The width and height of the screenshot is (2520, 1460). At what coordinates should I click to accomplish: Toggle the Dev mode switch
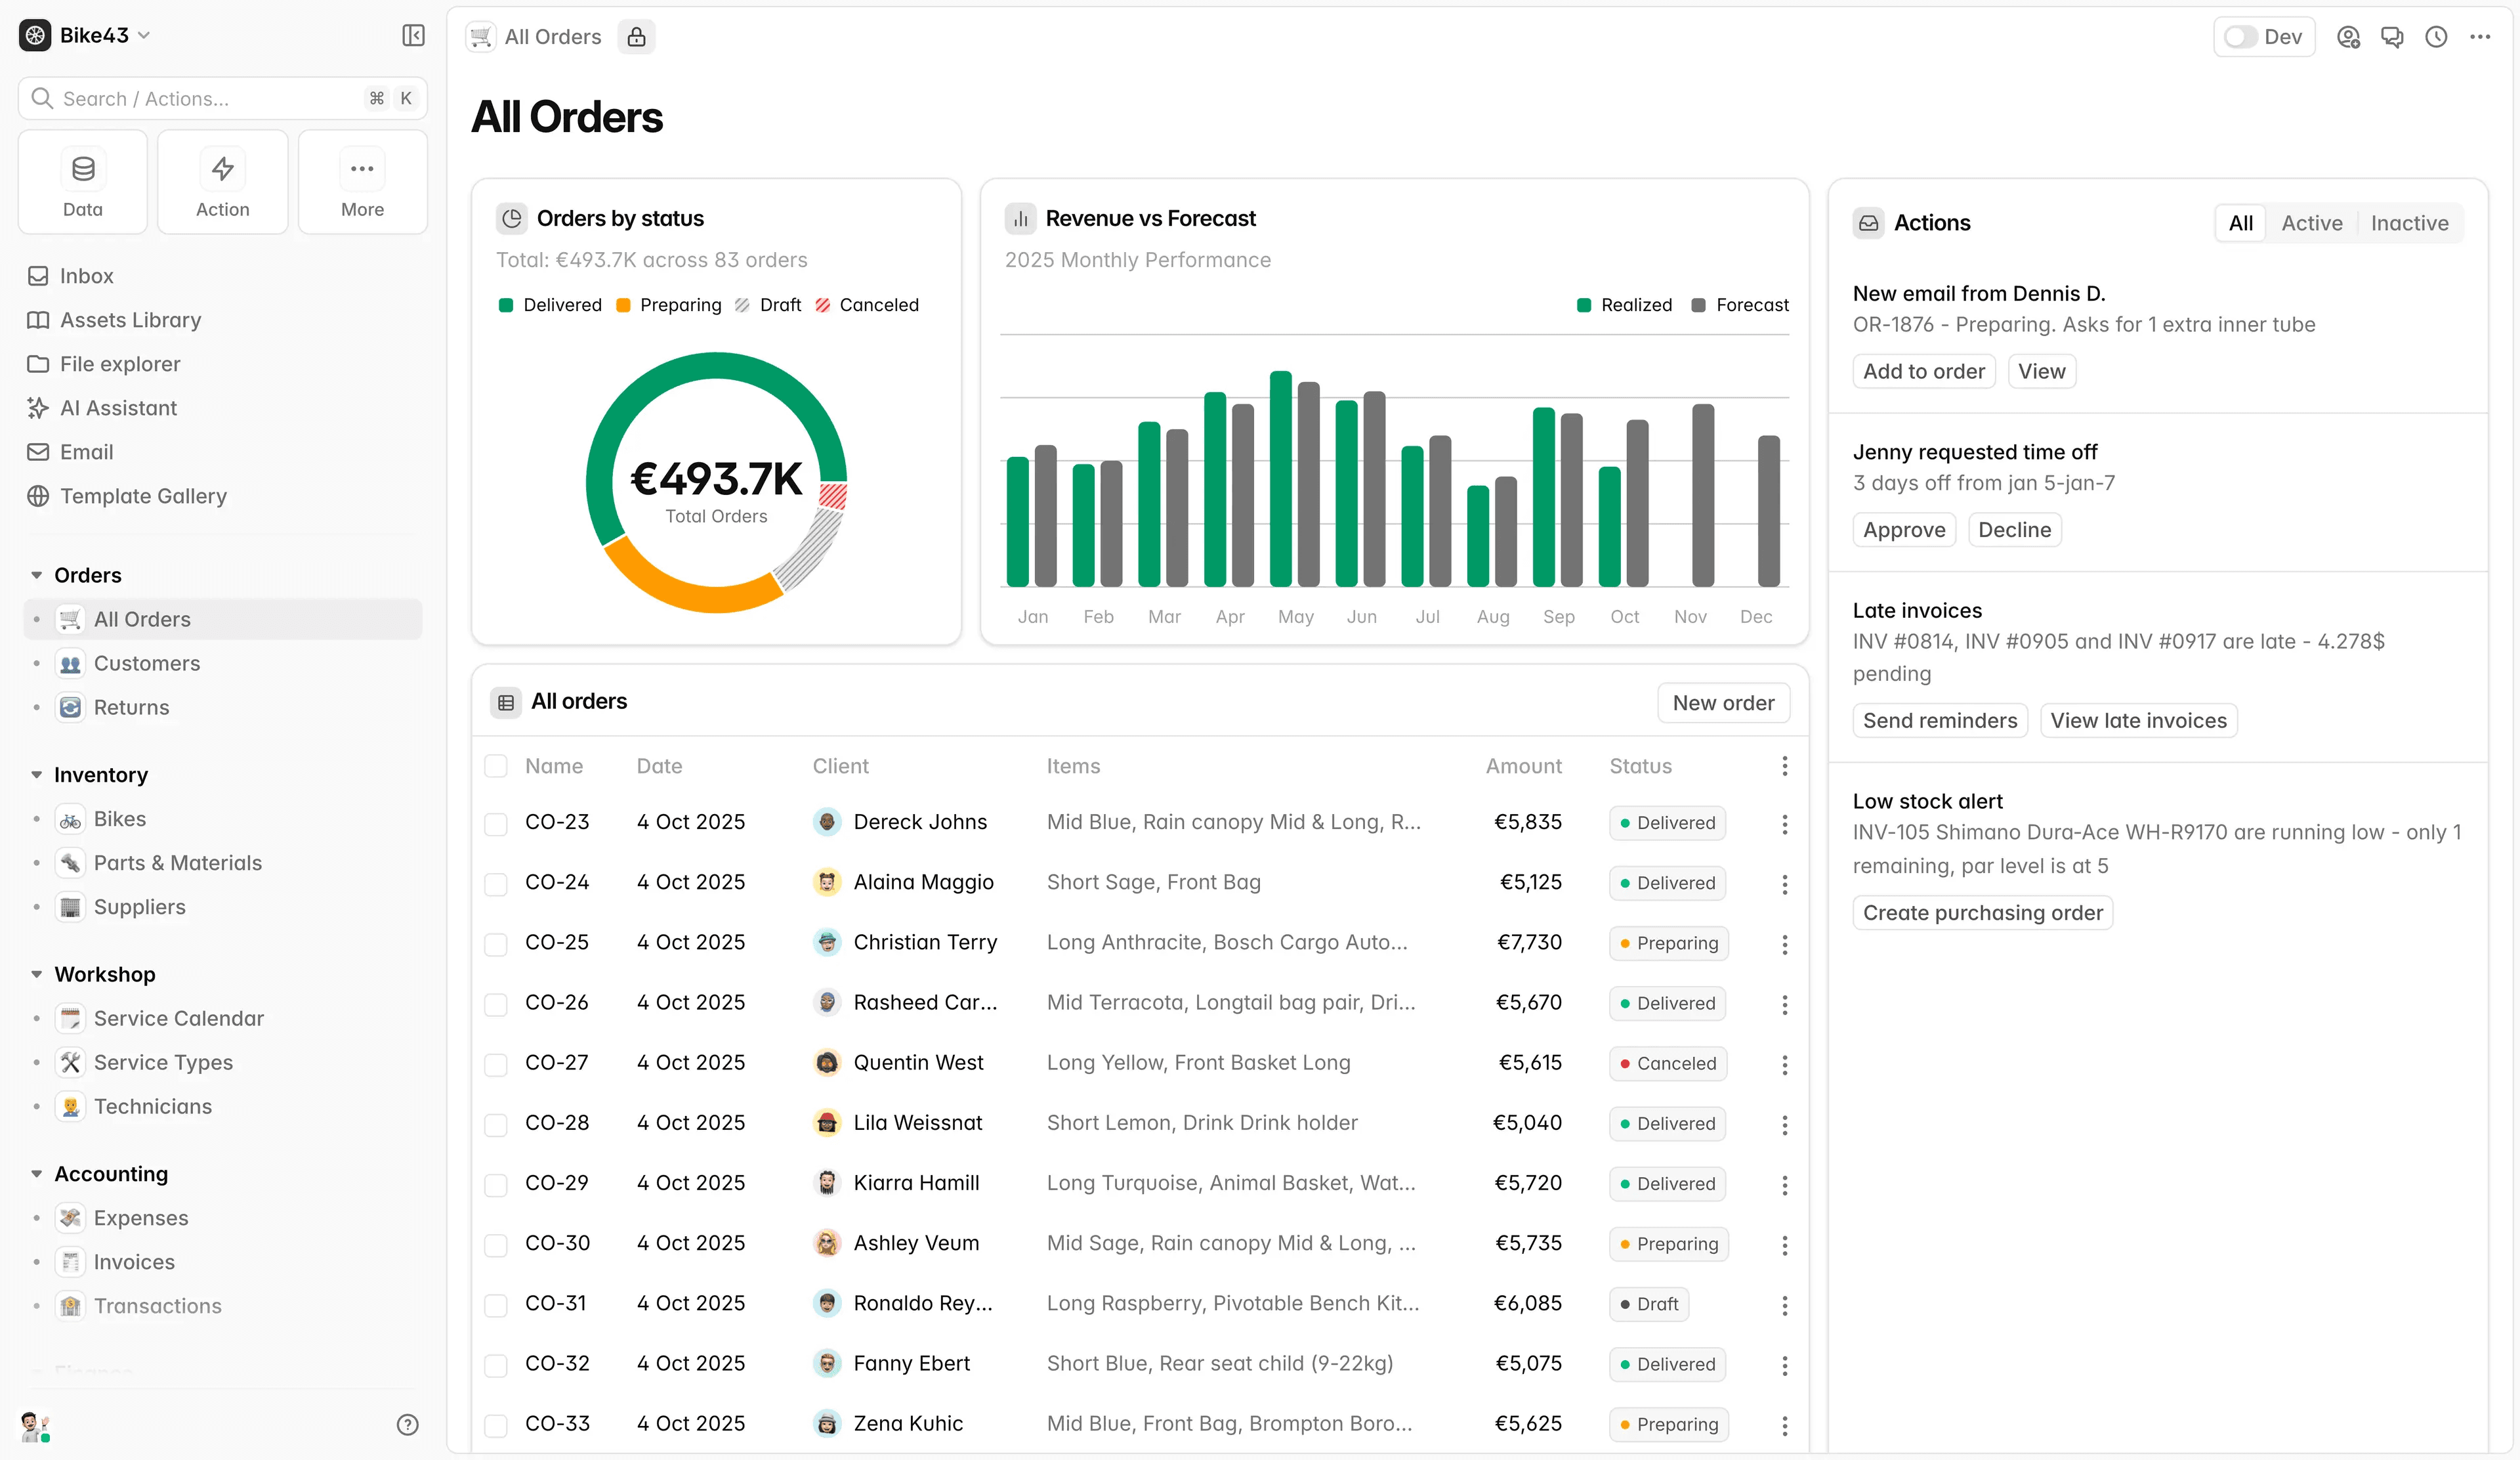tap(2240, 37)
